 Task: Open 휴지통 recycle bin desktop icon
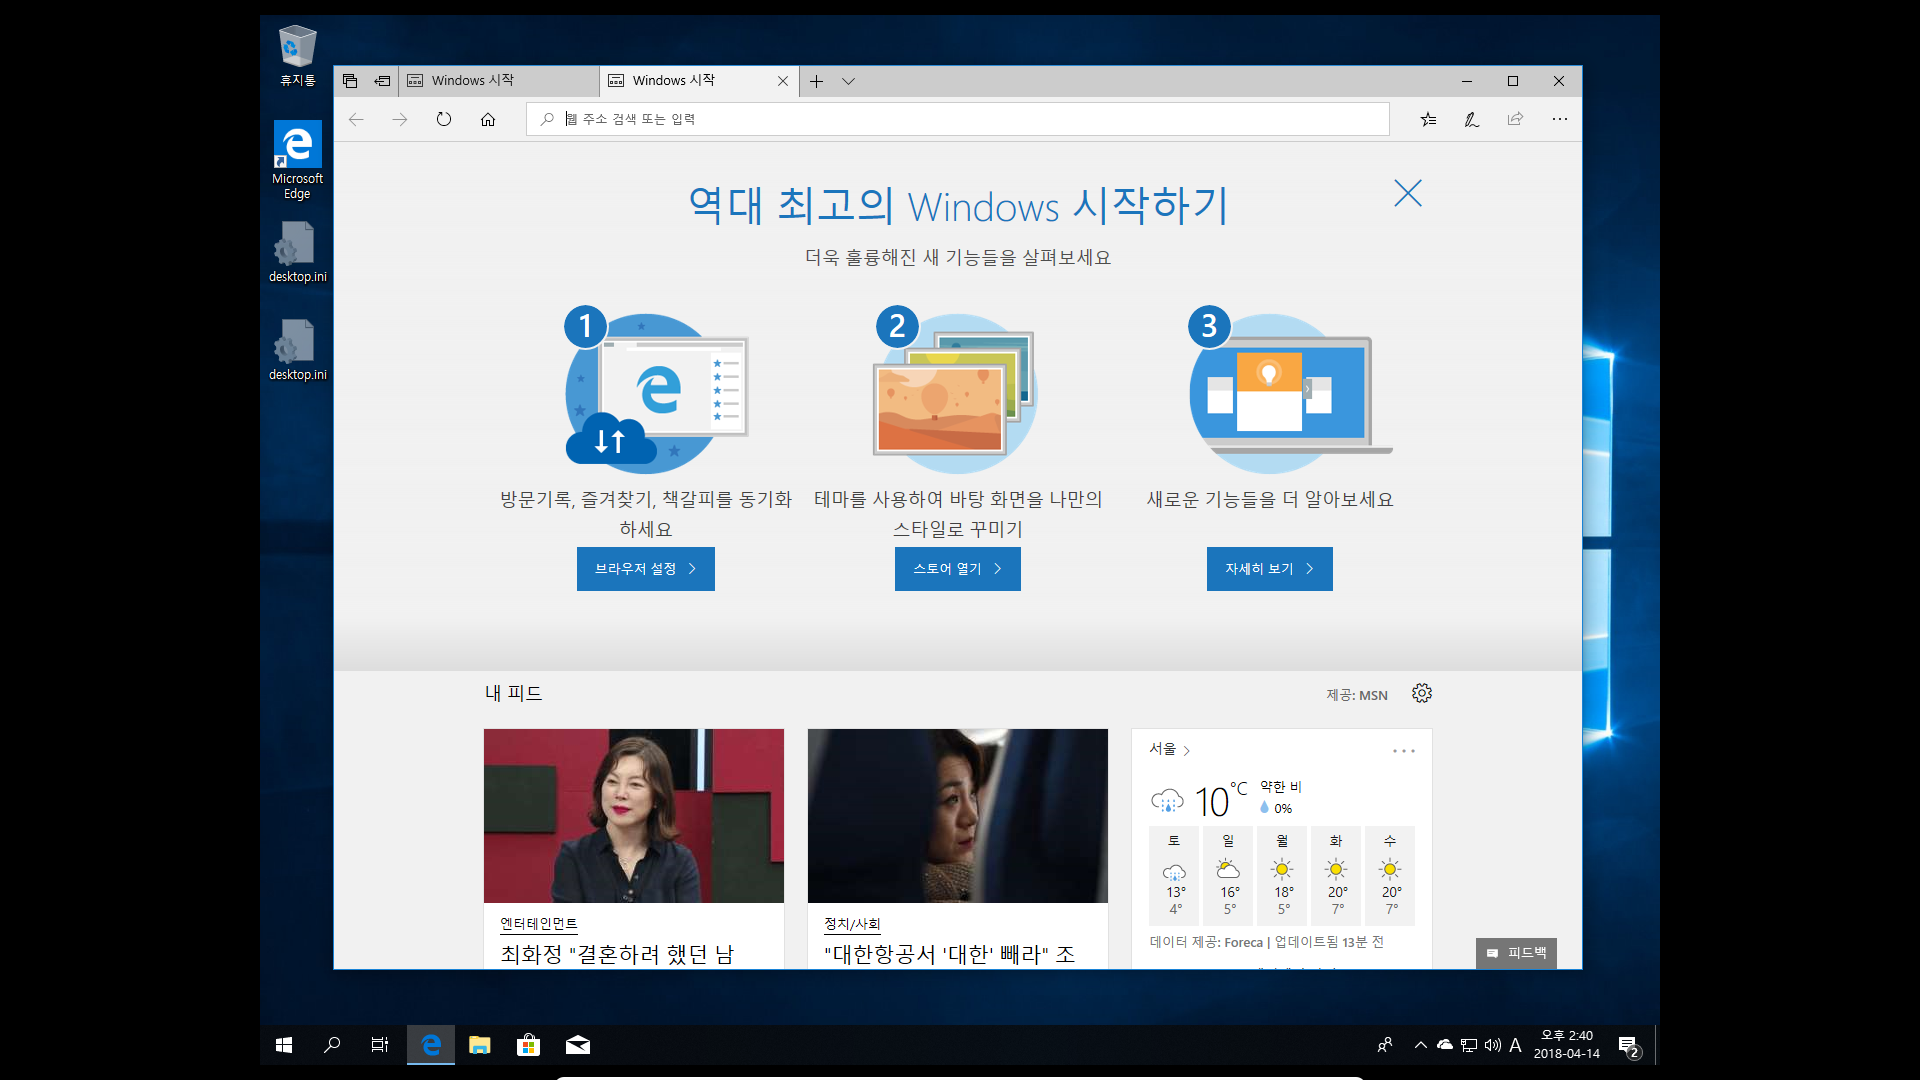tap(297, 56)
